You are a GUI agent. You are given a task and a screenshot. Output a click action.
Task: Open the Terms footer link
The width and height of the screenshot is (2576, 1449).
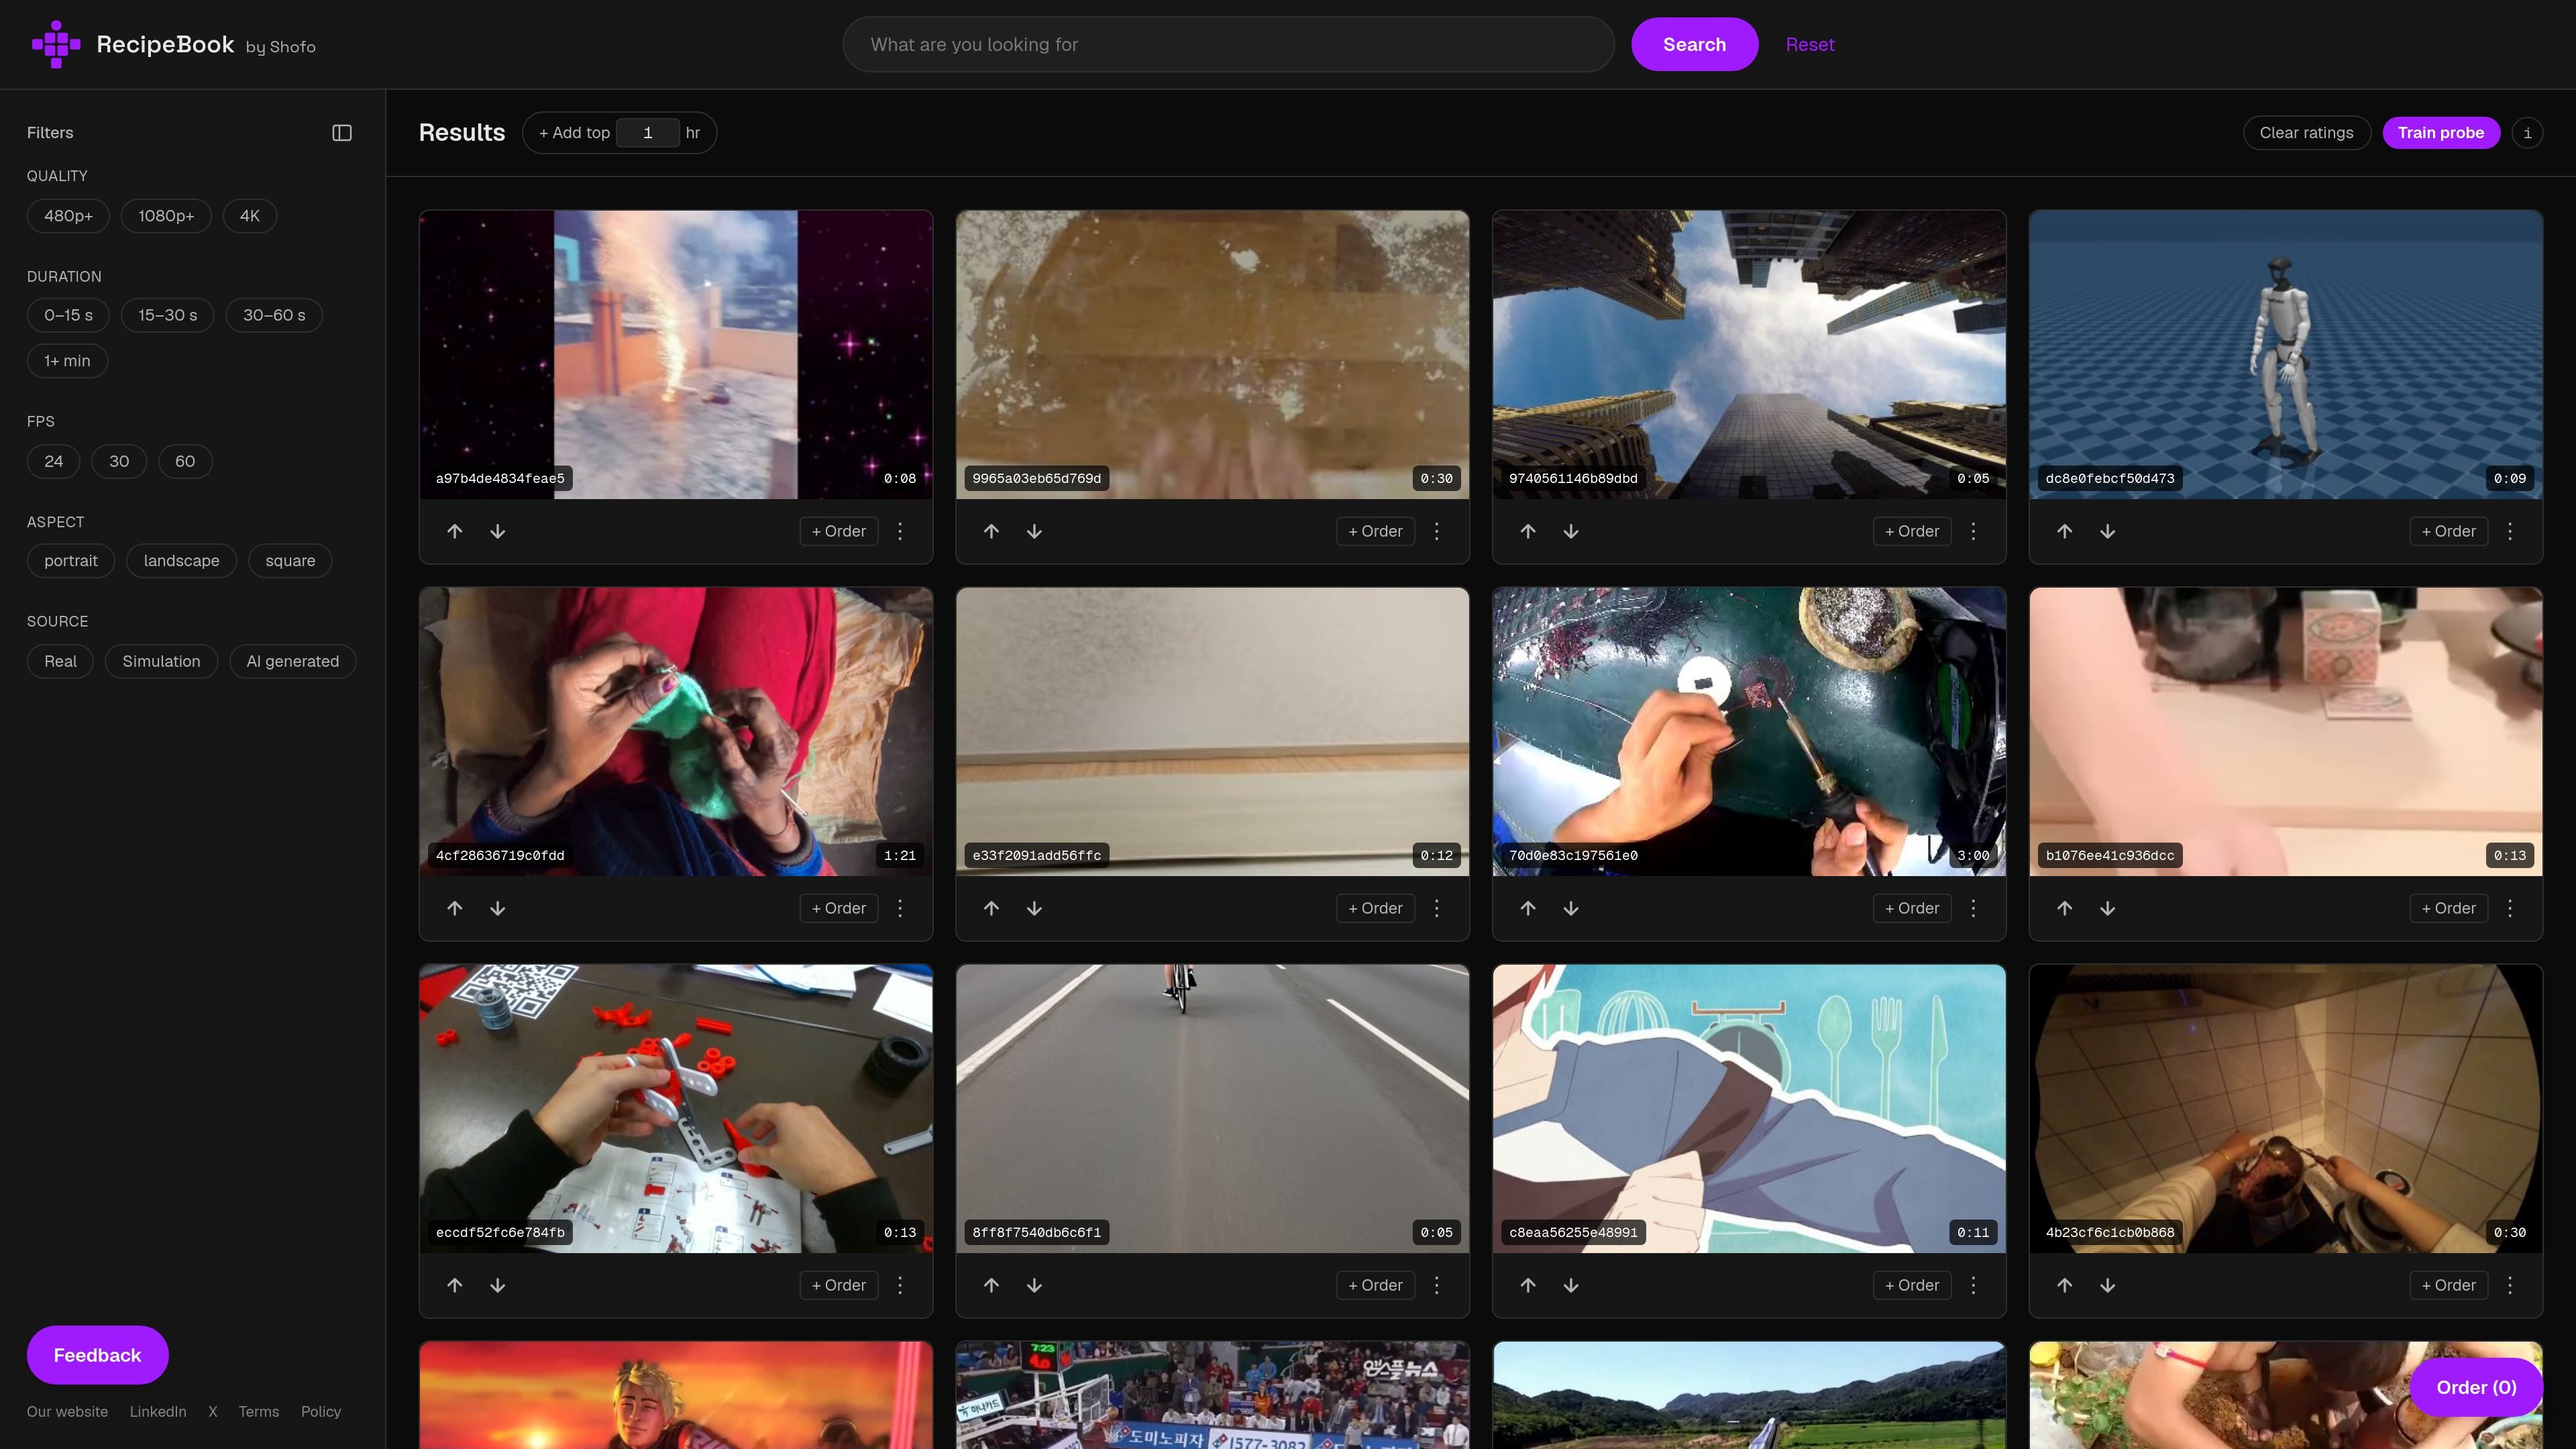(258, 1411)
